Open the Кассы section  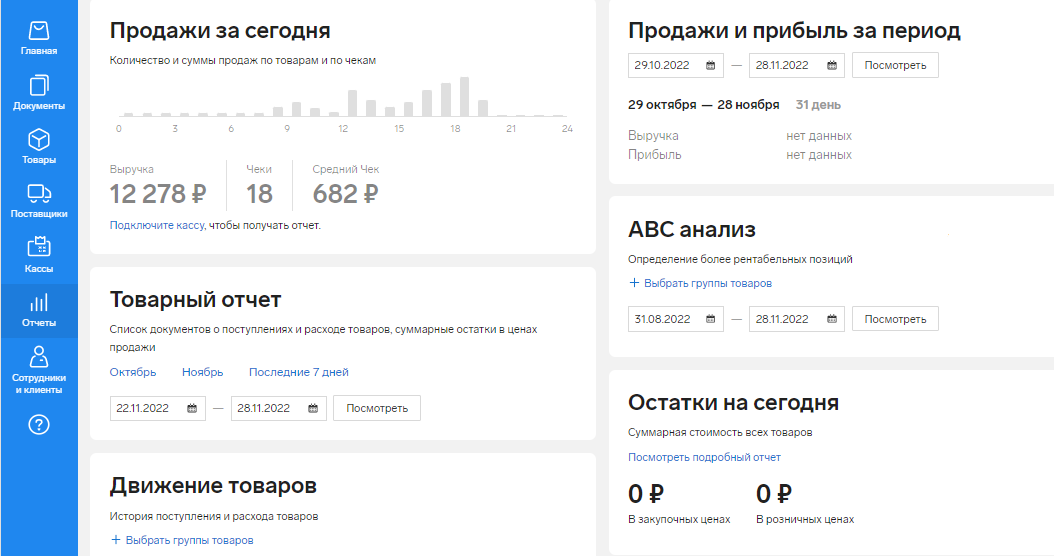click(39, 255)
